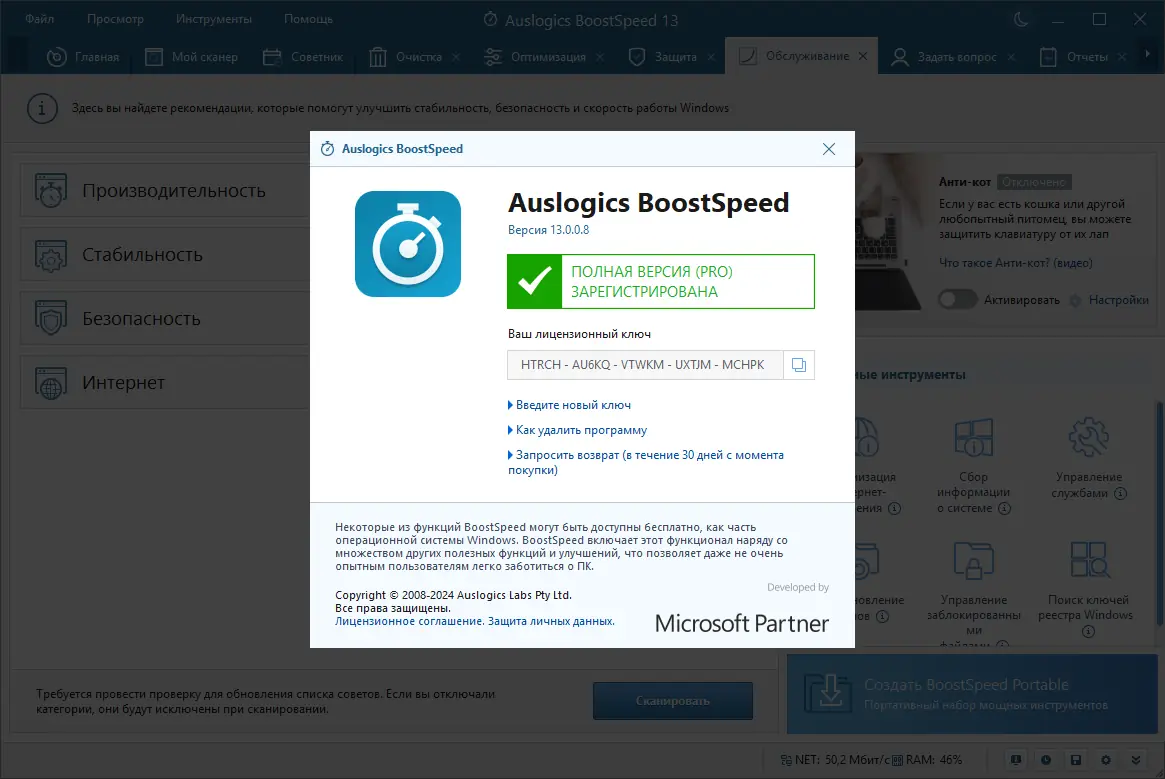Click the RAM 46% status indicator

[927, 760]
